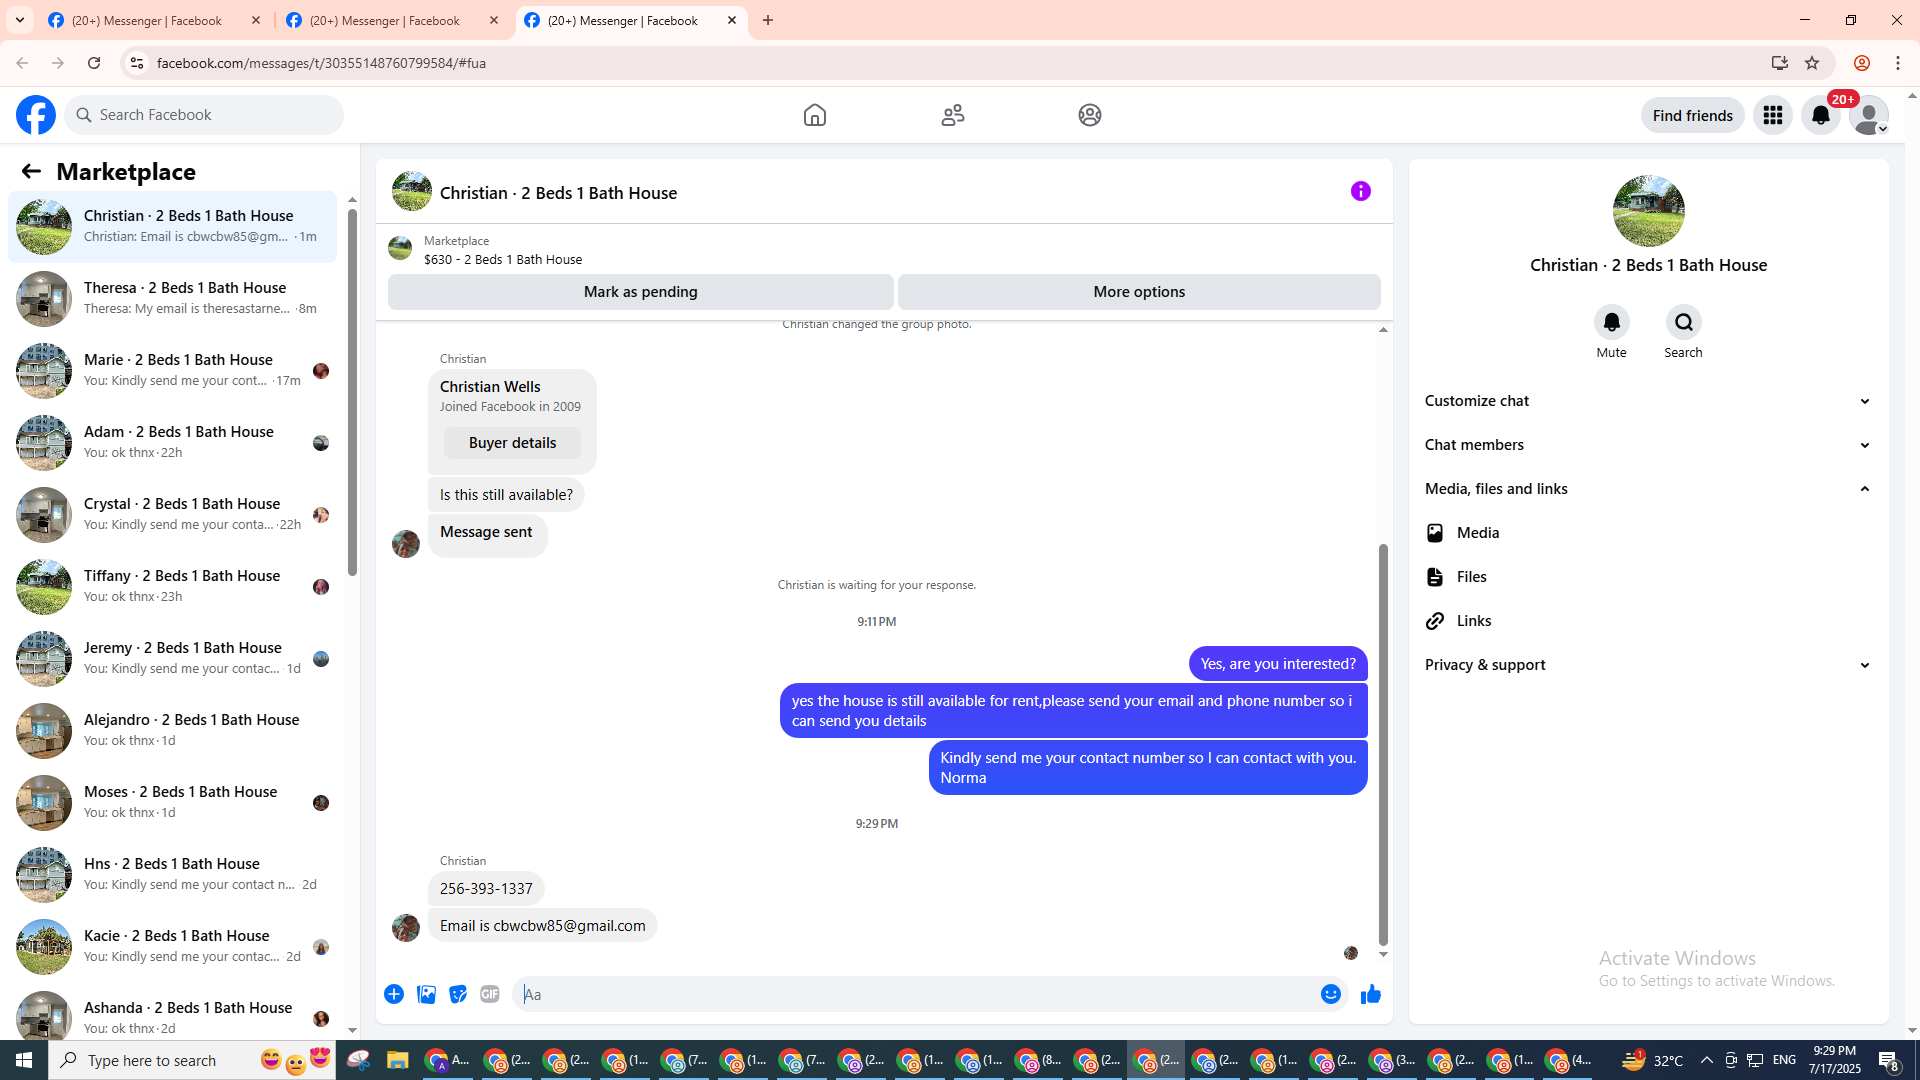The width and height of the screenshot is (1920, 1080).
Task: Open Tiffany 2 Beds 1 Bath House chat
Action: point(173,587)
